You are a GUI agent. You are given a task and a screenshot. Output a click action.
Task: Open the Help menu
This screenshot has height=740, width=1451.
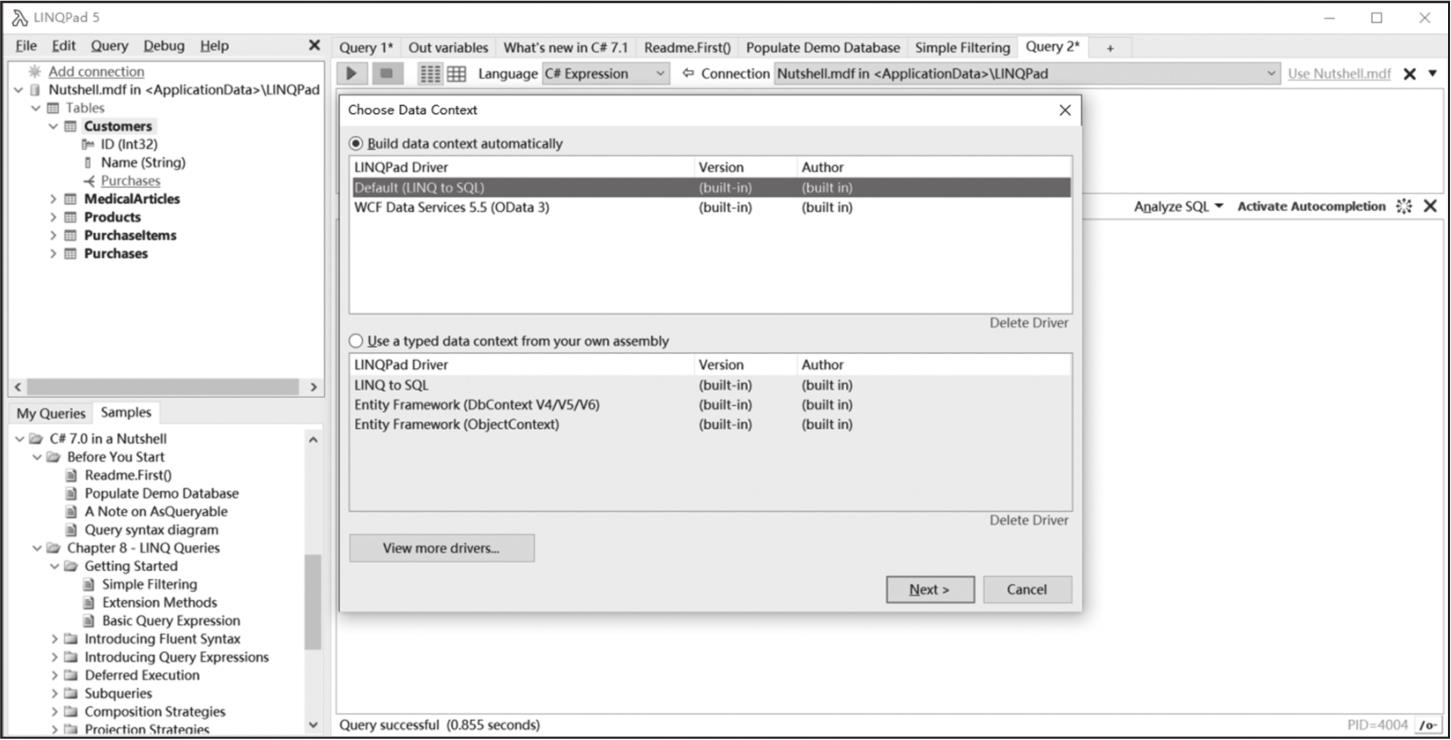[214, 46]
